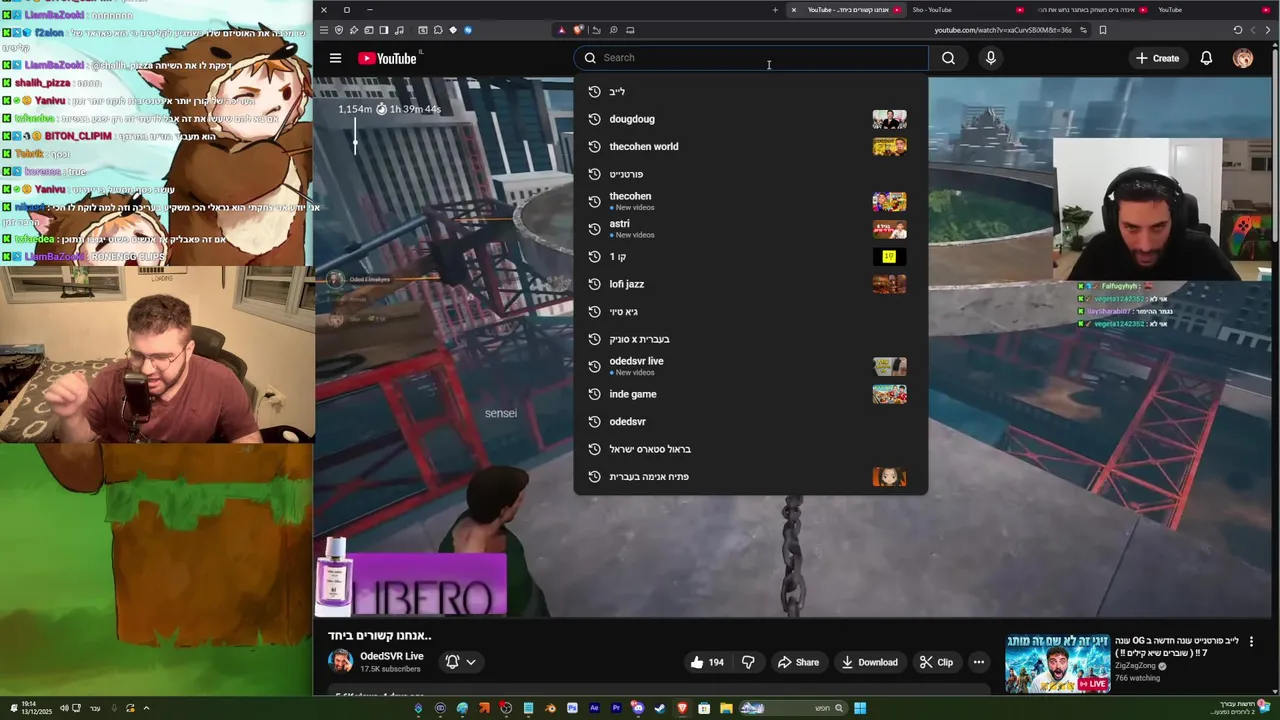Open the account avatar menu
The image size is (1280, 720).
point(1243,58)
